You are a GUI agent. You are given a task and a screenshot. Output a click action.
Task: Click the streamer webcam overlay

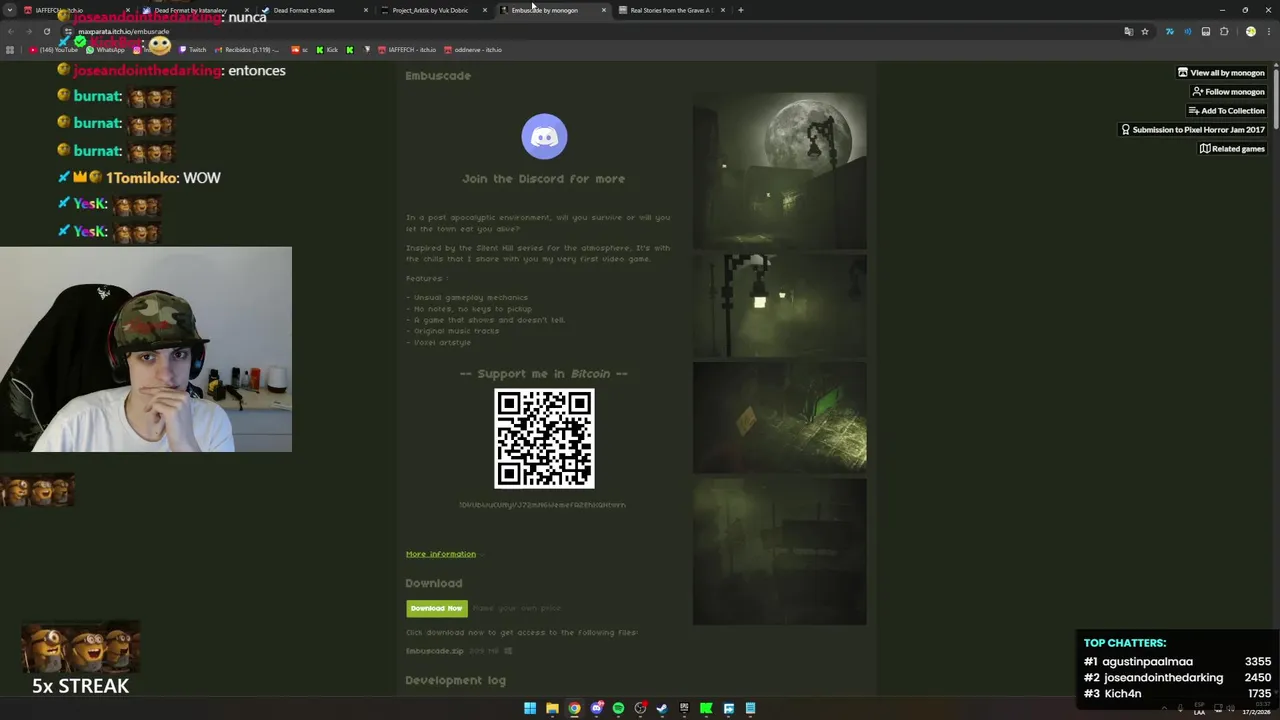pyautogui.click(x=146, y=349)
